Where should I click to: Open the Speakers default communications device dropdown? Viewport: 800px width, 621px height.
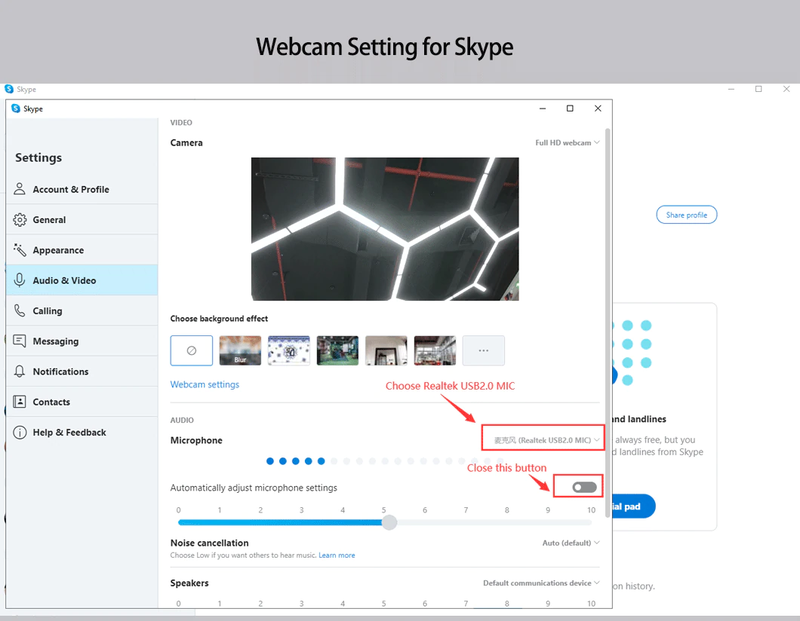coord(541,583)
